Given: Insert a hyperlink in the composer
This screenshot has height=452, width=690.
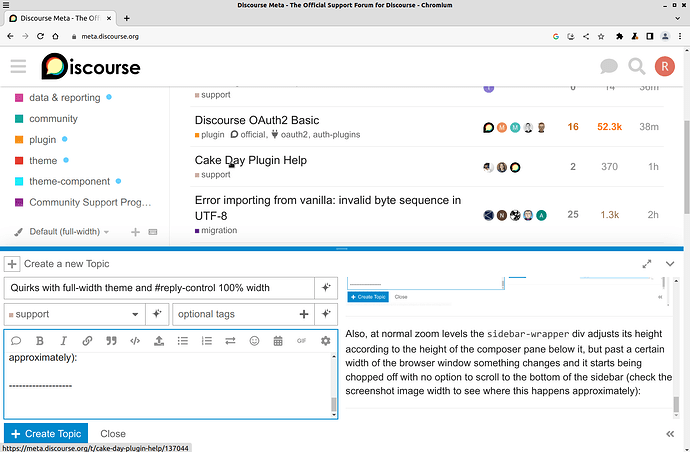Looking at the screenshot, I should point(87,341).
